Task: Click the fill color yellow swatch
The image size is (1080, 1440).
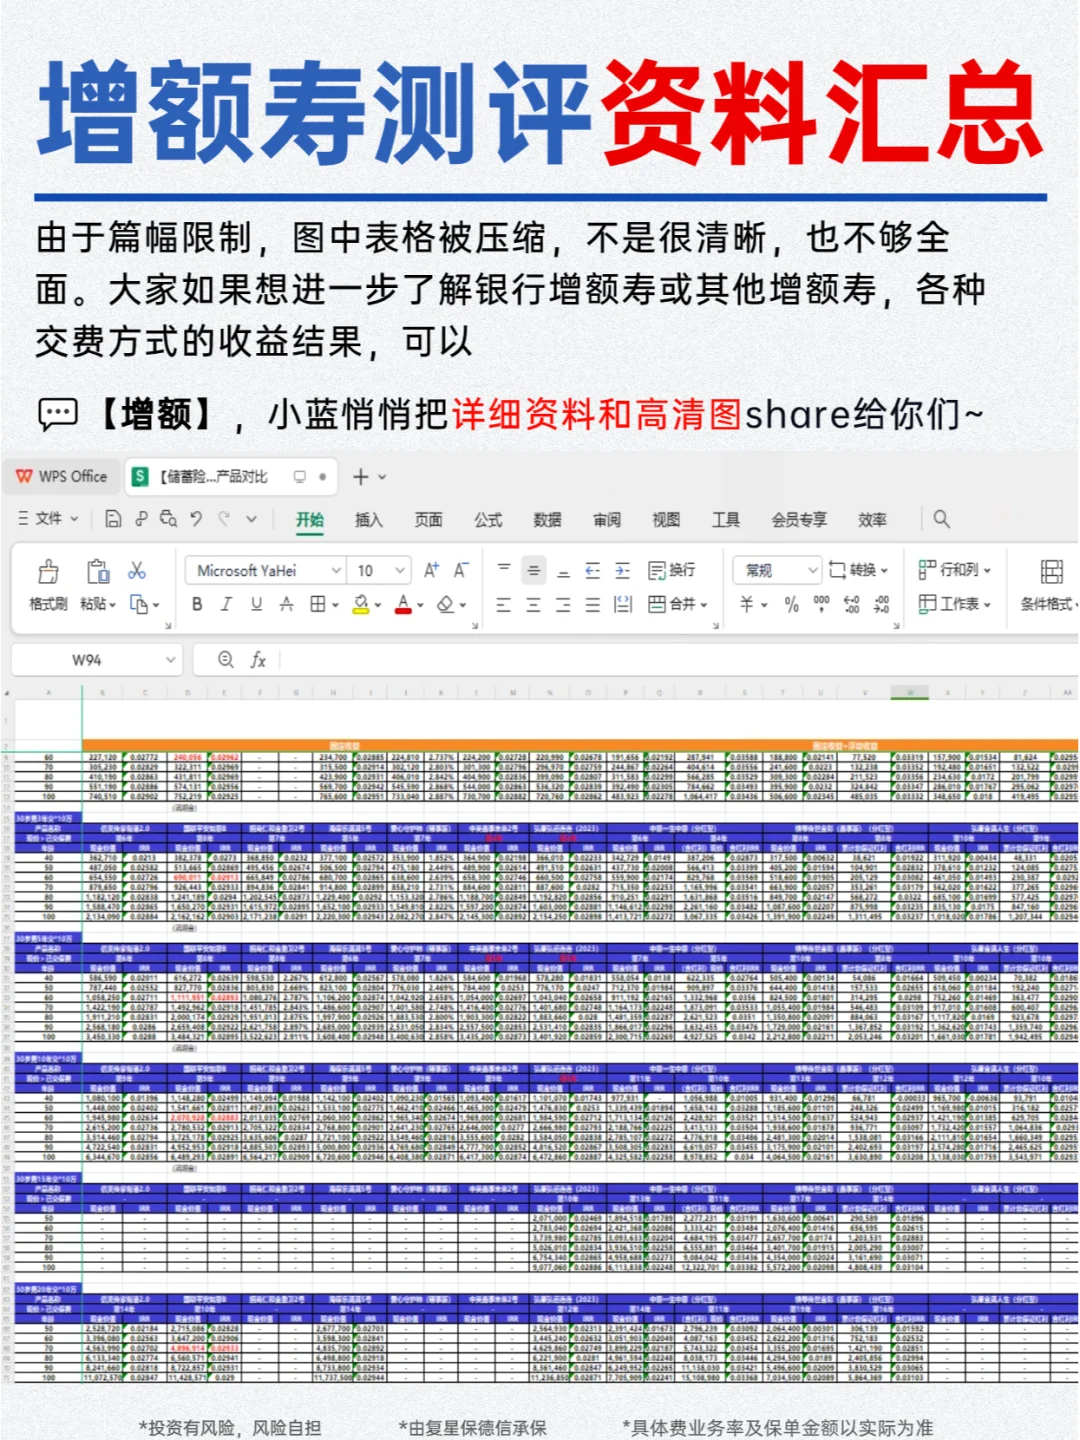Action: click(361, 604)
